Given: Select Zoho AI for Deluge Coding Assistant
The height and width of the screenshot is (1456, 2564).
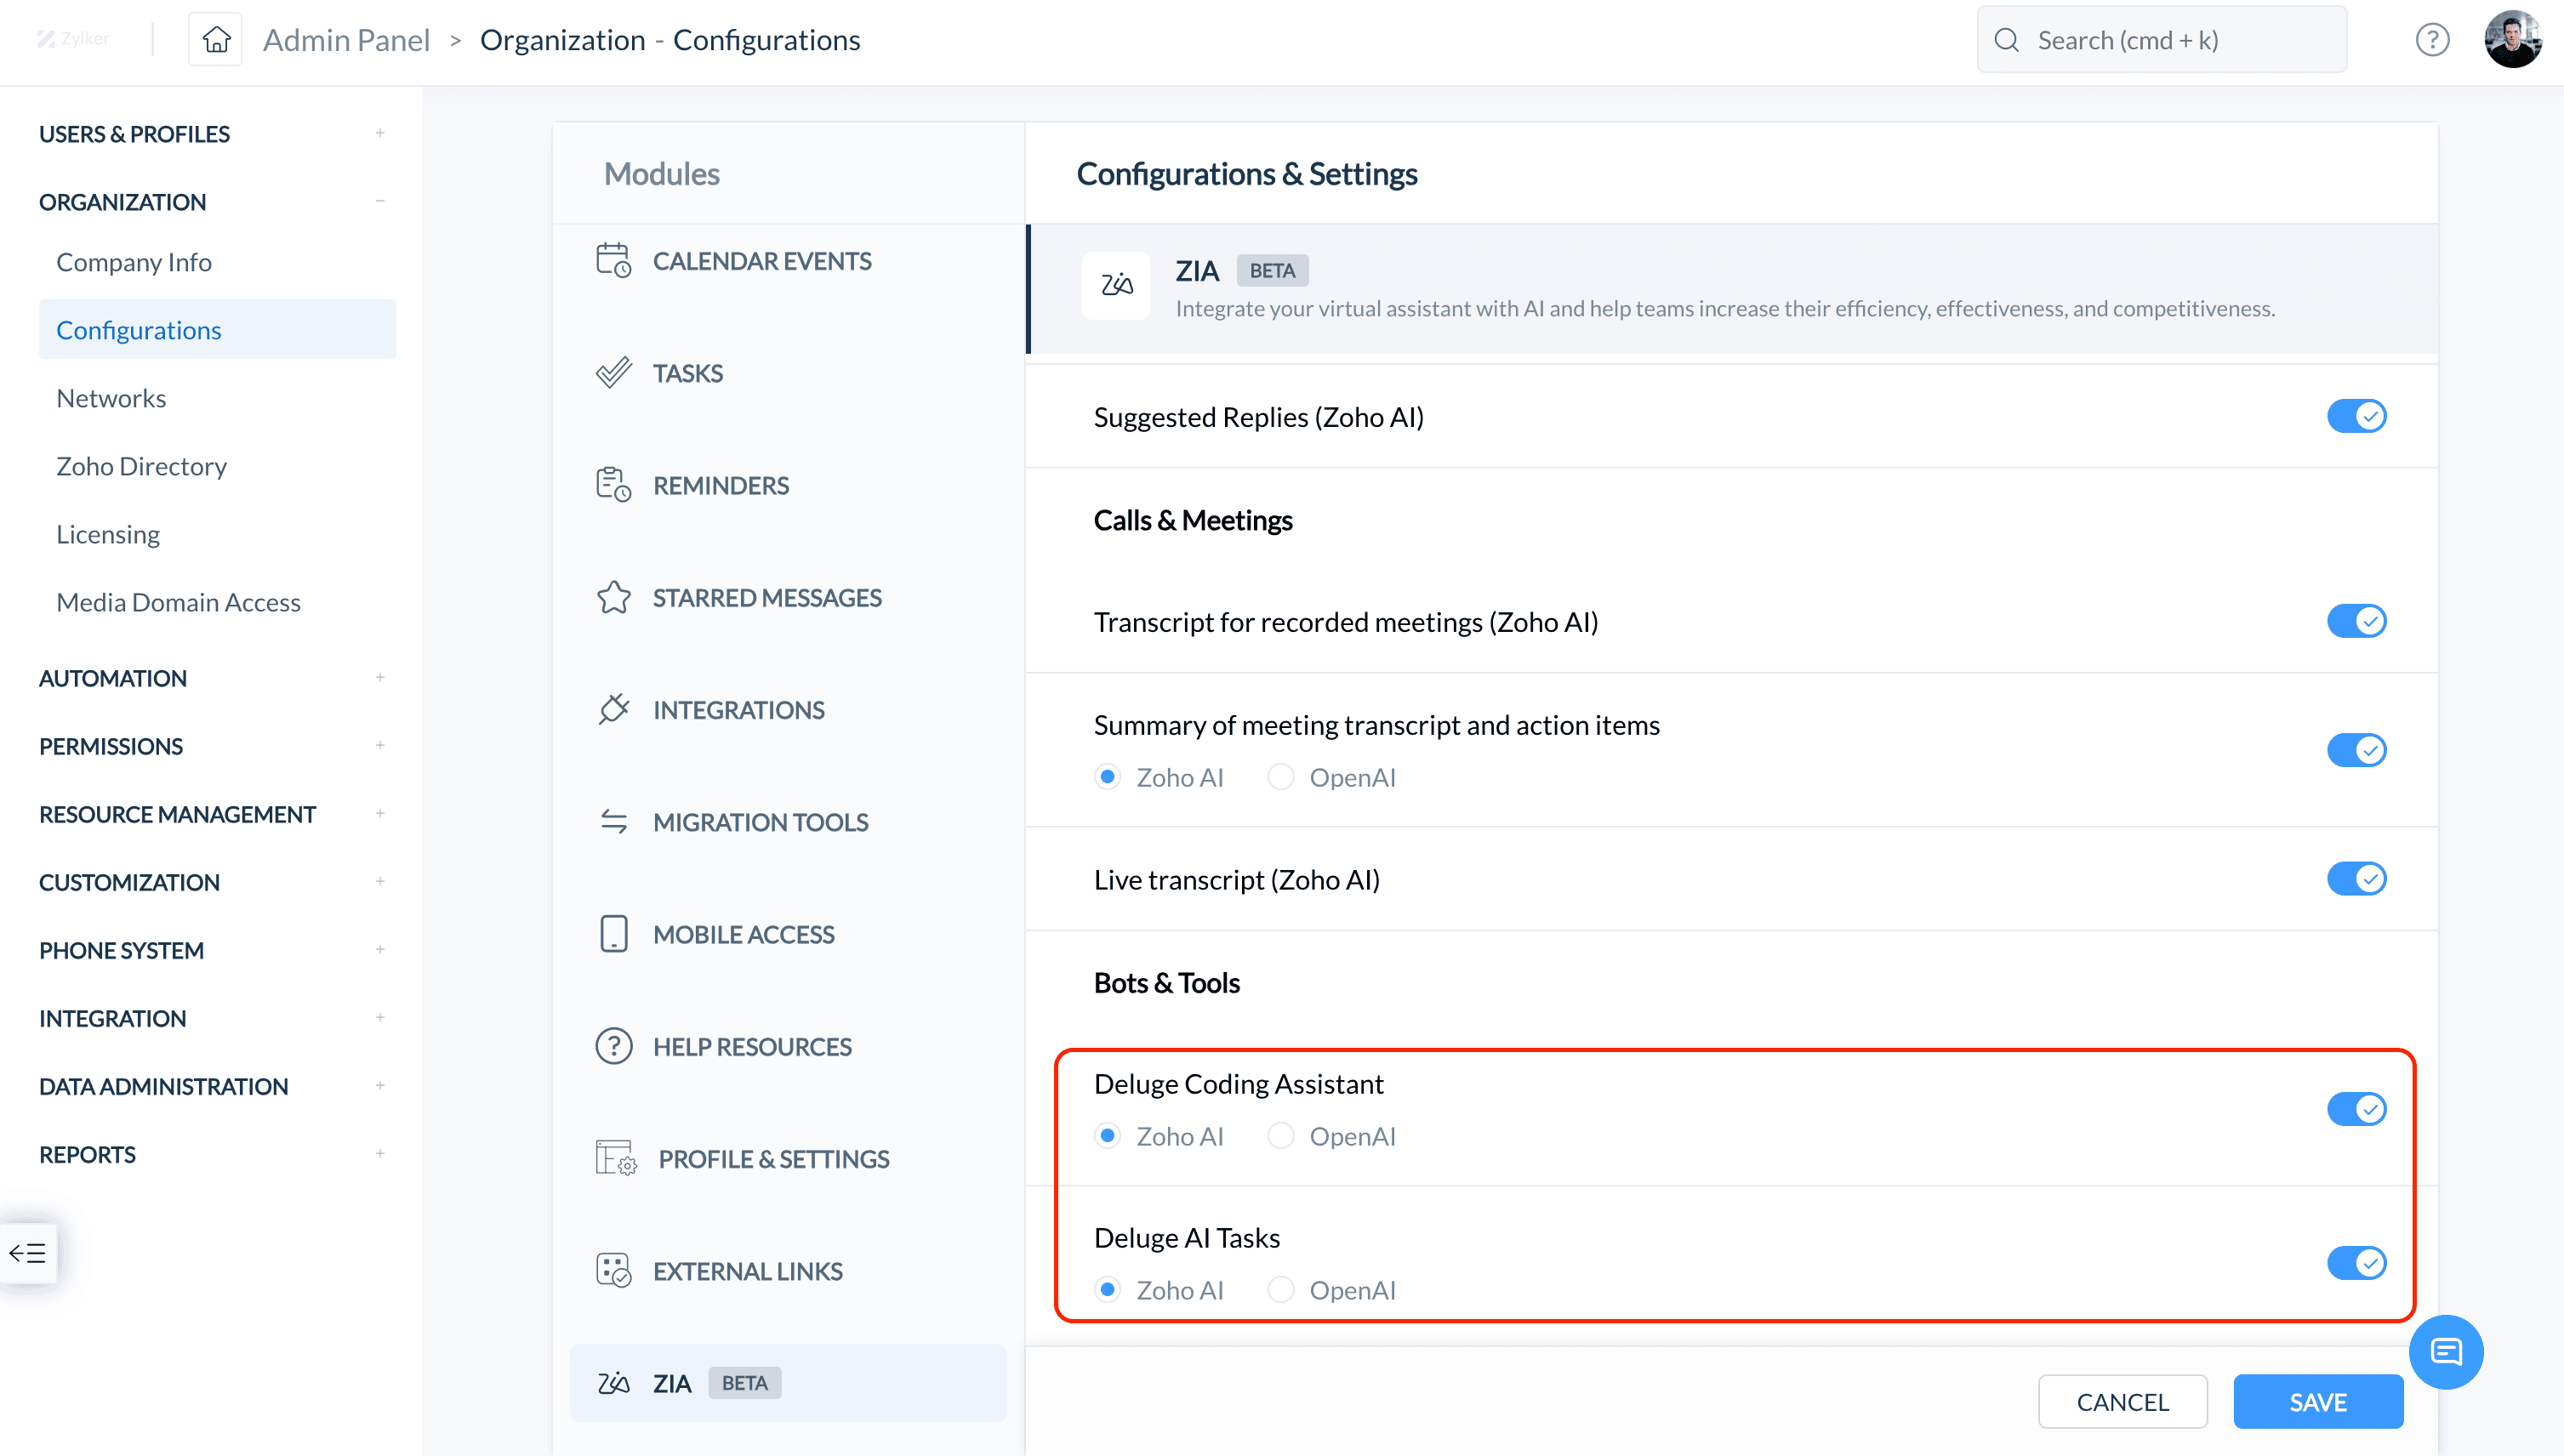Looking at the screenshot, I should coord(1107,1136).
